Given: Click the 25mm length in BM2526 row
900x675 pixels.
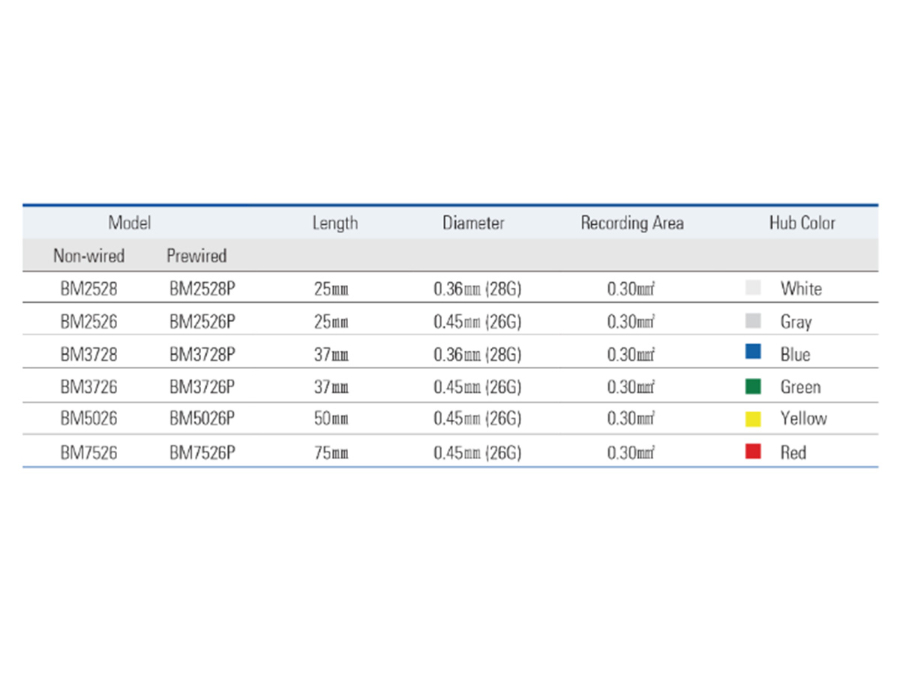Looking at the screenshot, I should [331, 321].
